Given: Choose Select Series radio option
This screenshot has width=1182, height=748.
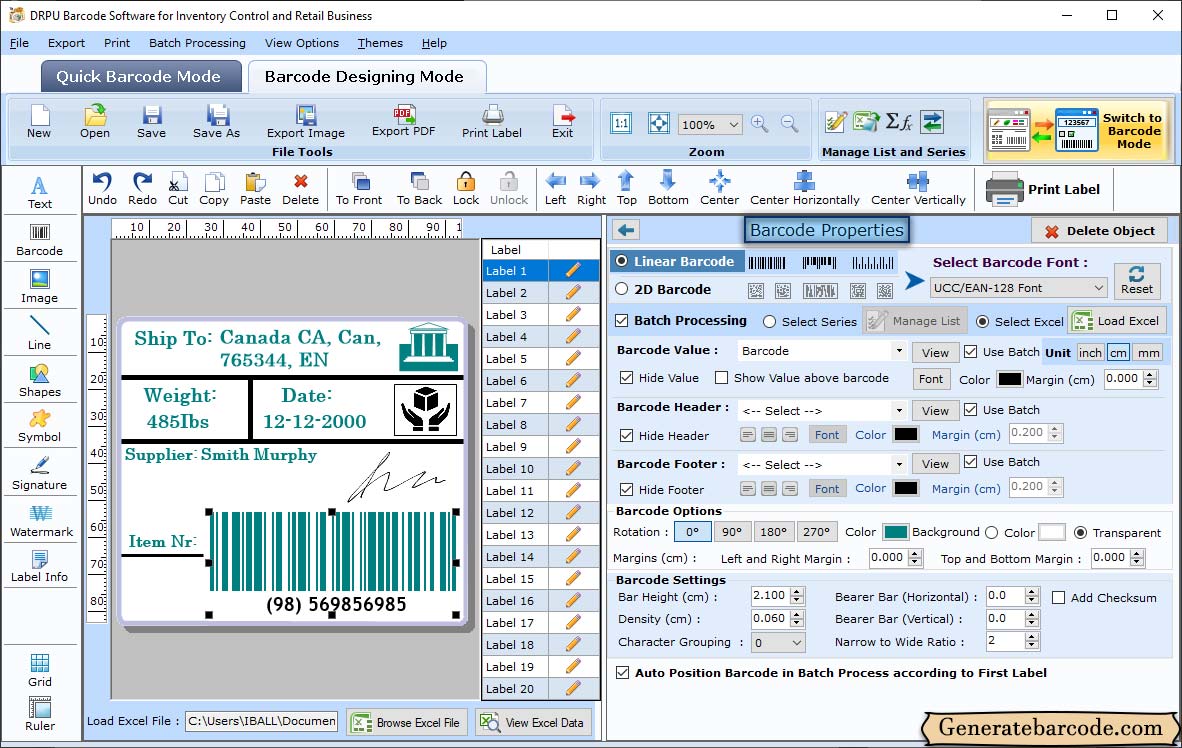Looking at the screenshot, I should (769, 322).
